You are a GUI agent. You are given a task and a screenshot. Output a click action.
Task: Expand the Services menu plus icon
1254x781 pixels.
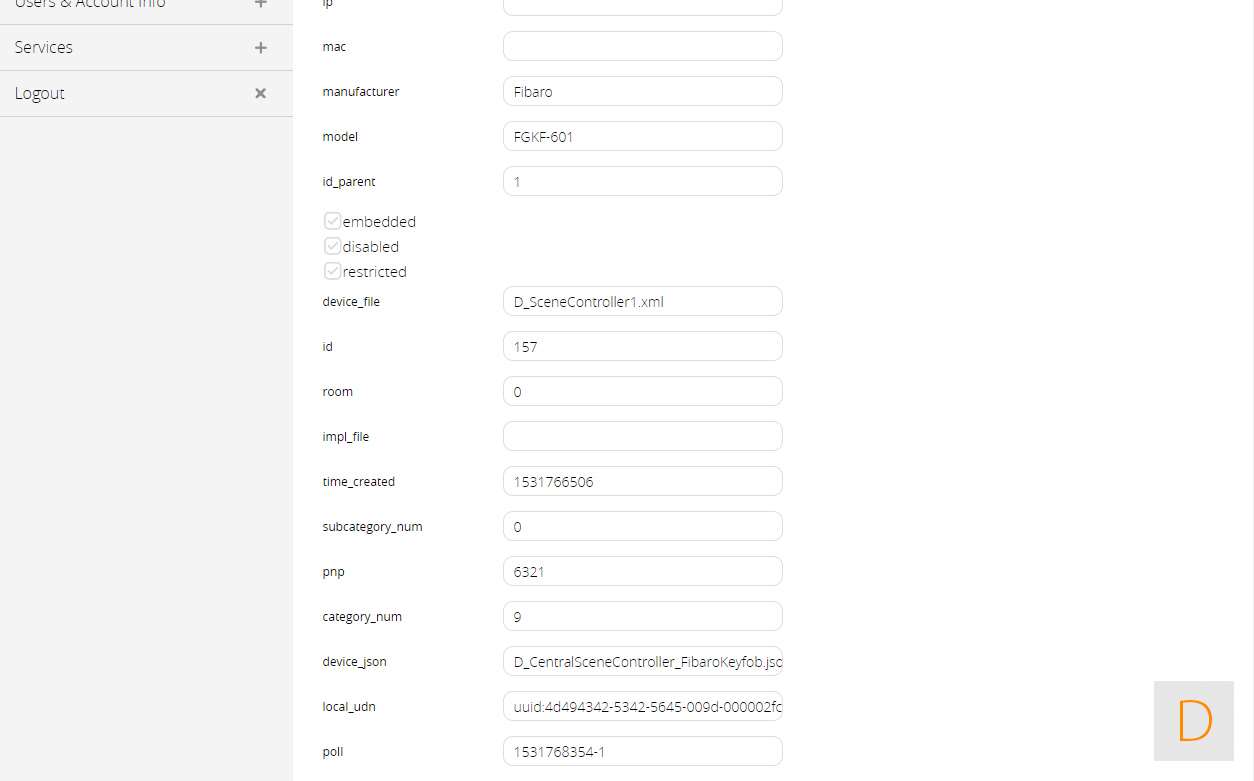[x=260, y=48]
